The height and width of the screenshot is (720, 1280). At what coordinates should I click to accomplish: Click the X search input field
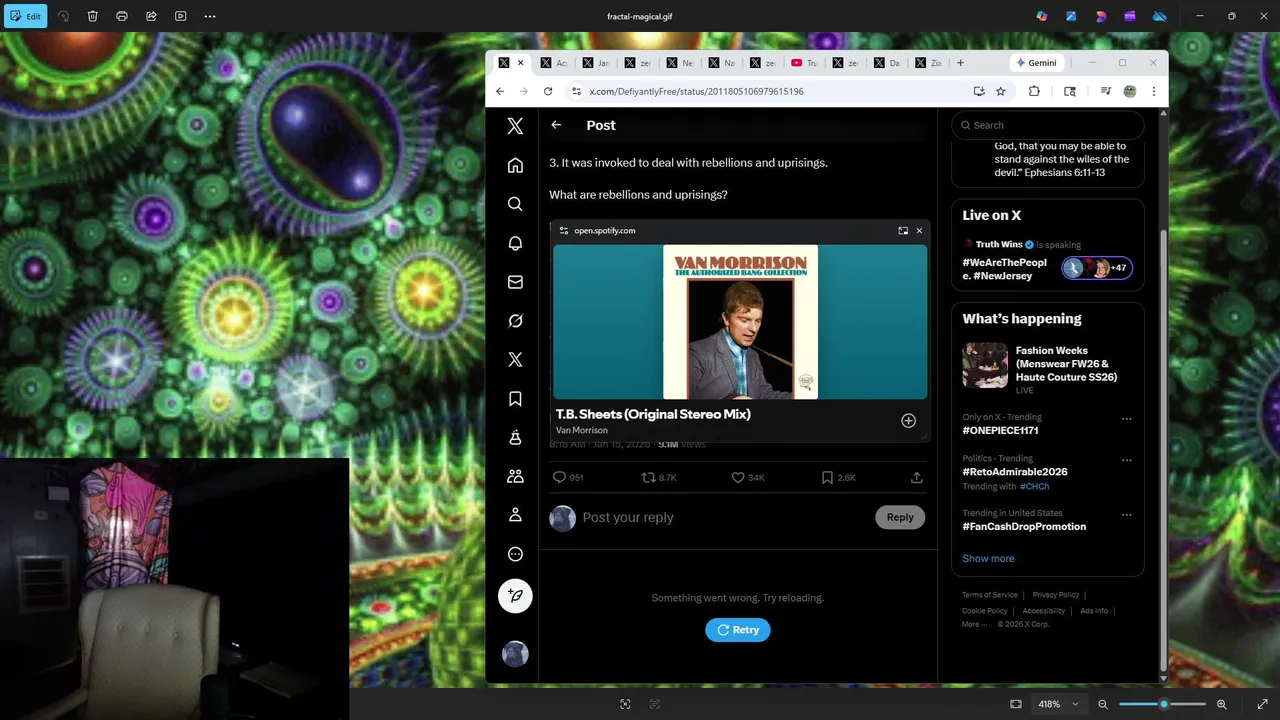(1047, 125)
